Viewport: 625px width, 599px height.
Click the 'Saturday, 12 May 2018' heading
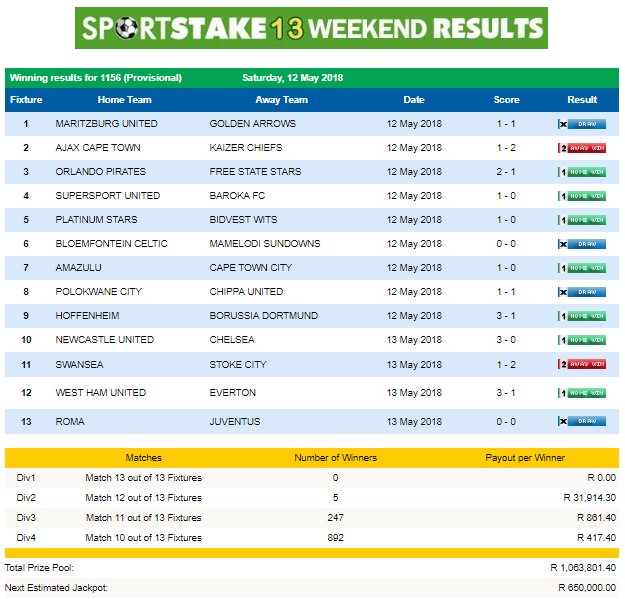pyautogui.click(x=293, y=78)
